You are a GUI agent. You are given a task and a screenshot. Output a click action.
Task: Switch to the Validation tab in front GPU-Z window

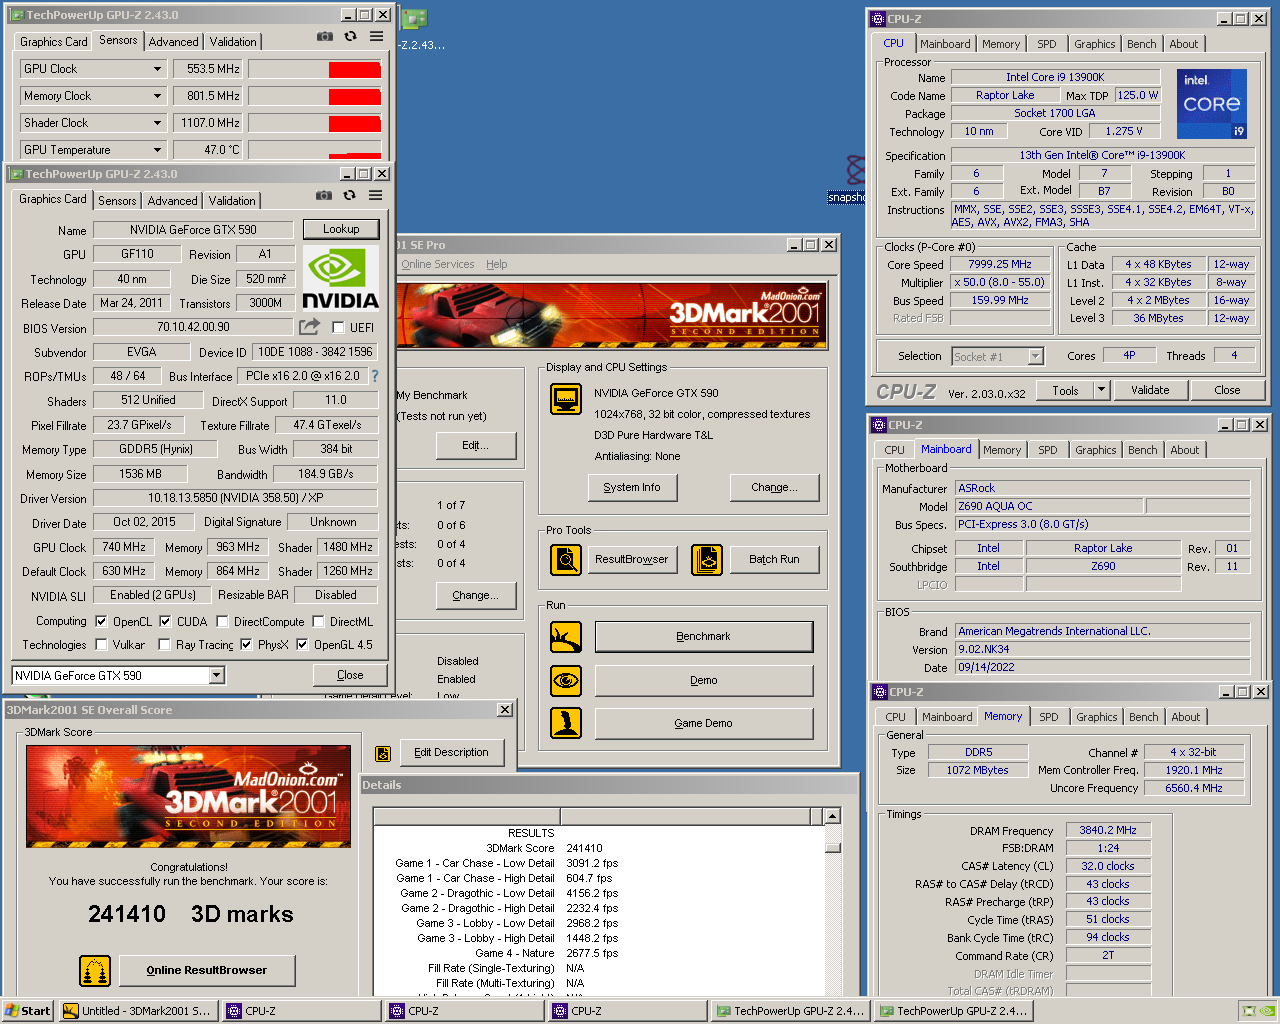point(232,200)
